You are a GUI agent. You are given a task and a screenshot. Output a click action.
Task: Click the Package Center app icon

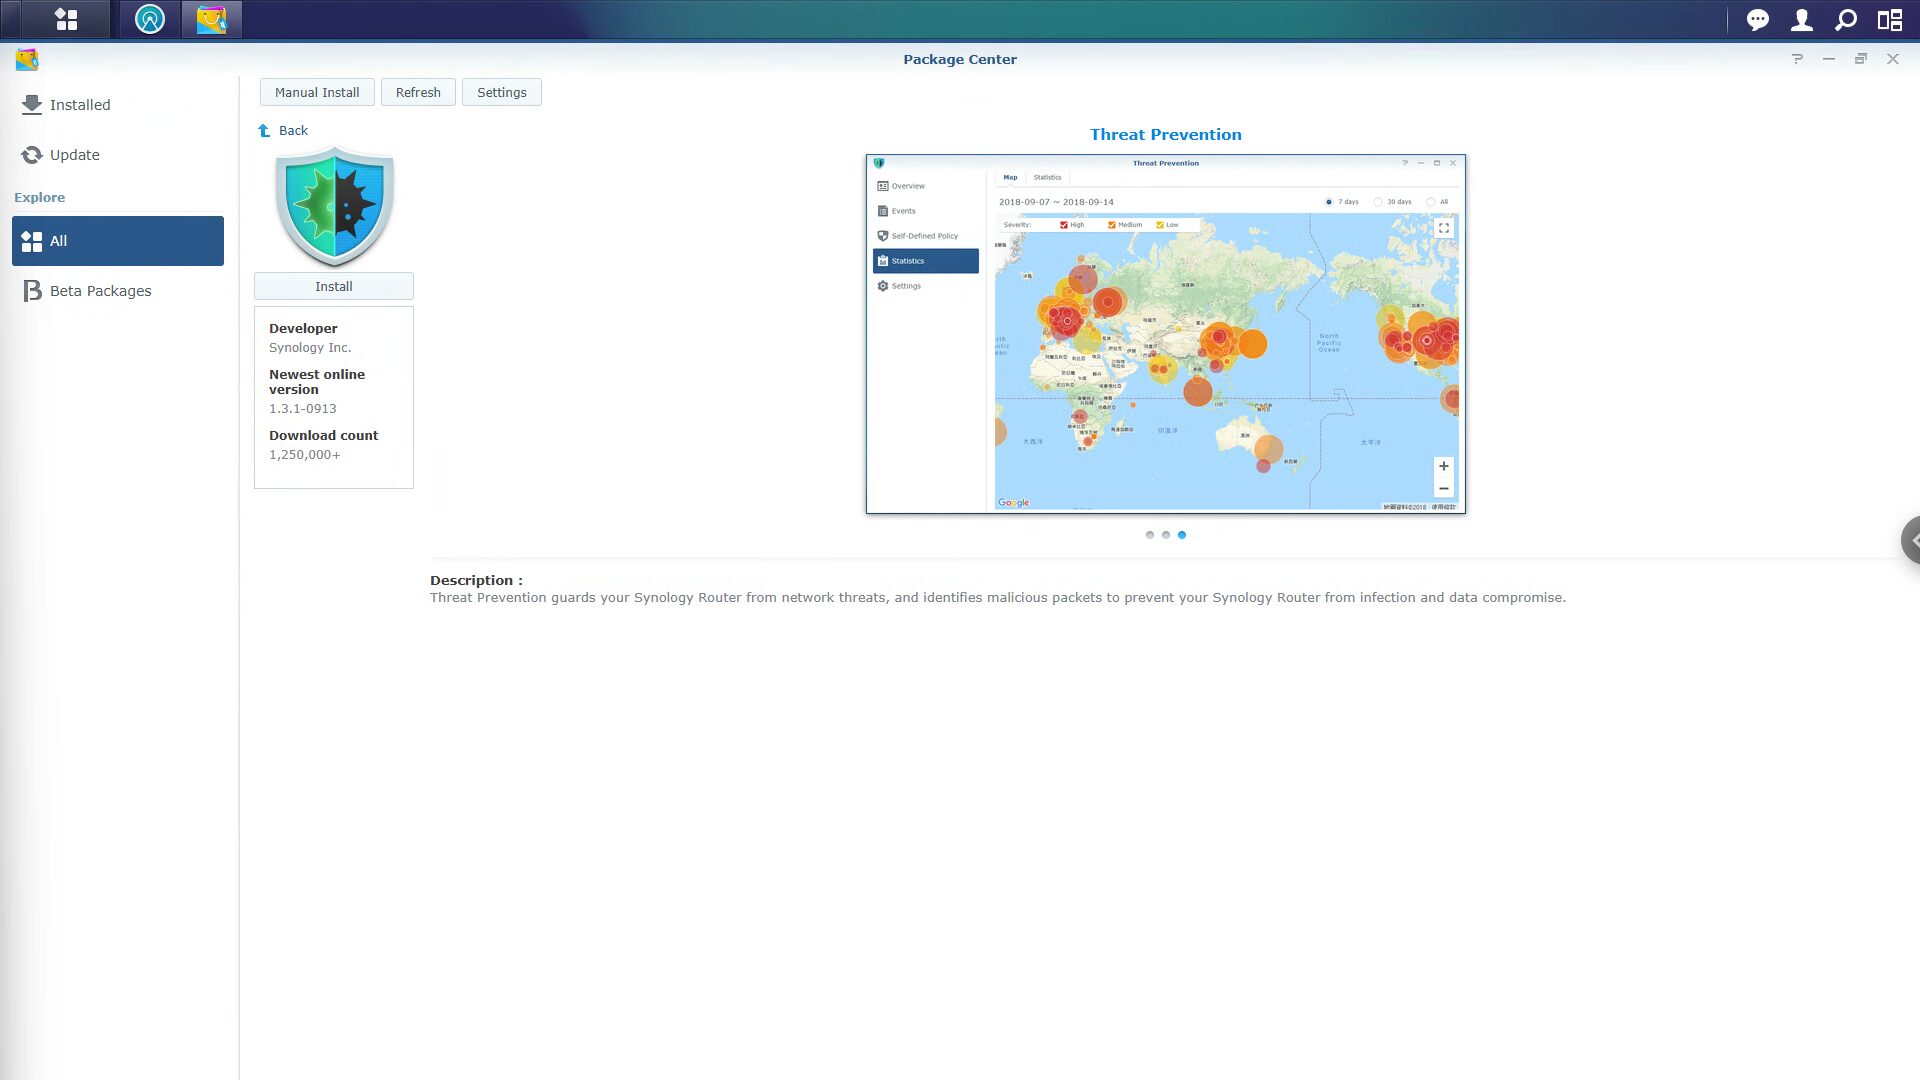click(x=211, y=18)
